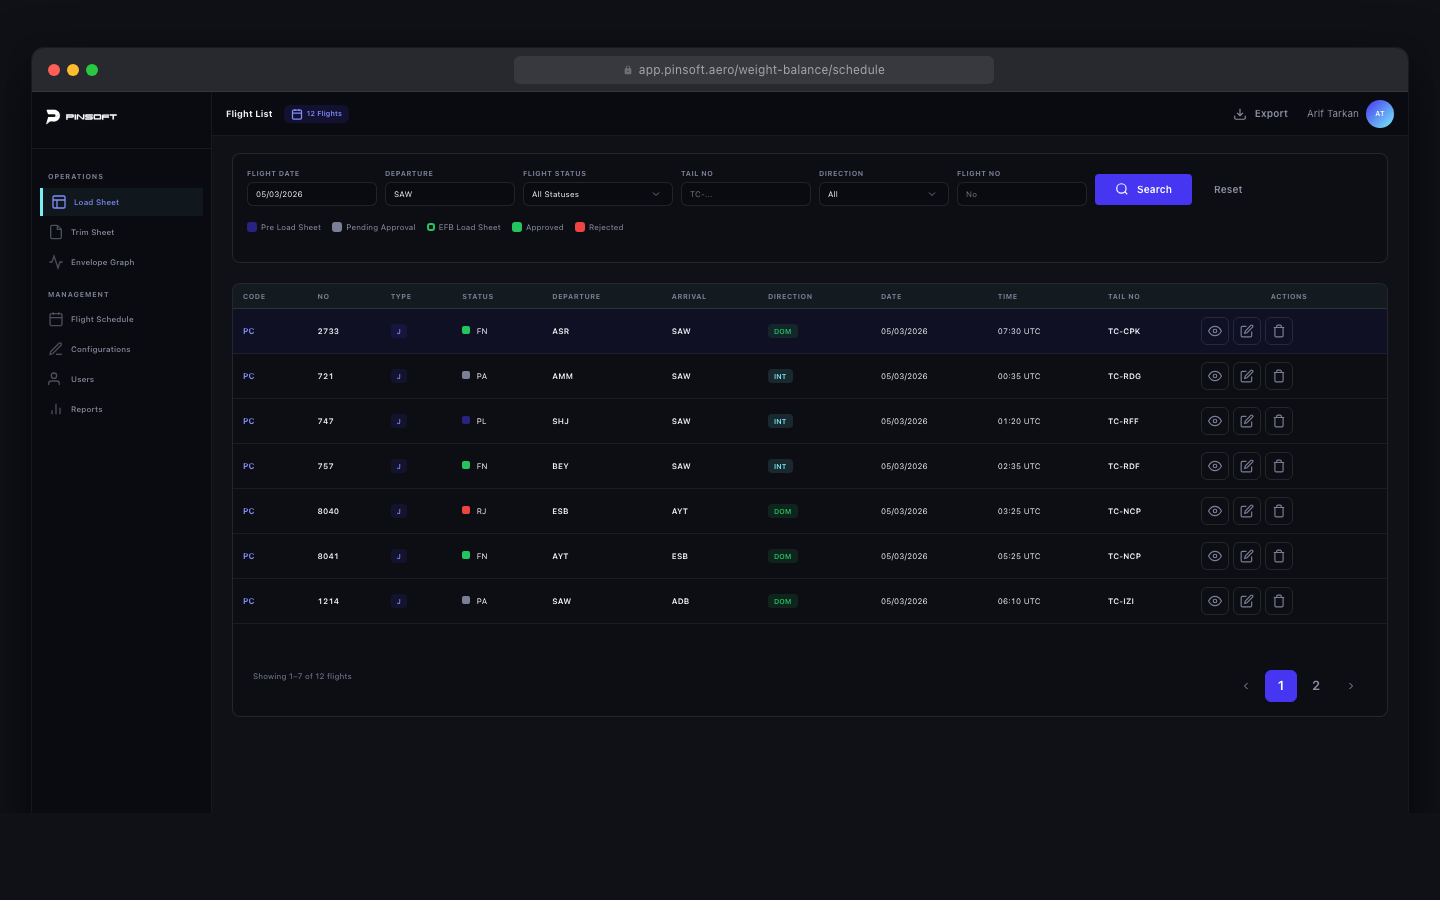Go to the Configurations panel

click(102, 348)
